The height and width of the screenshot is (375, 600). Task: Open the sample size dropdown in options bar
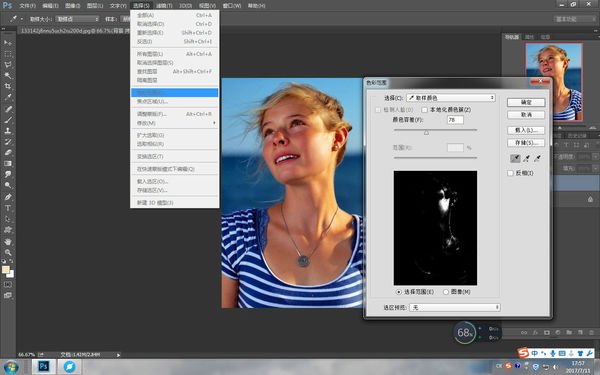[x=77, y=19]
